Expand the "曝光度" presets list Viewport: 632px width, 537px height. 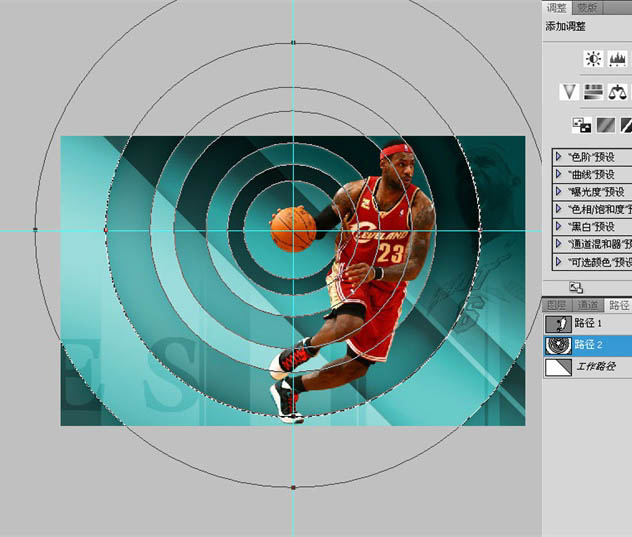pyautogui.click(x=558, y=191)
